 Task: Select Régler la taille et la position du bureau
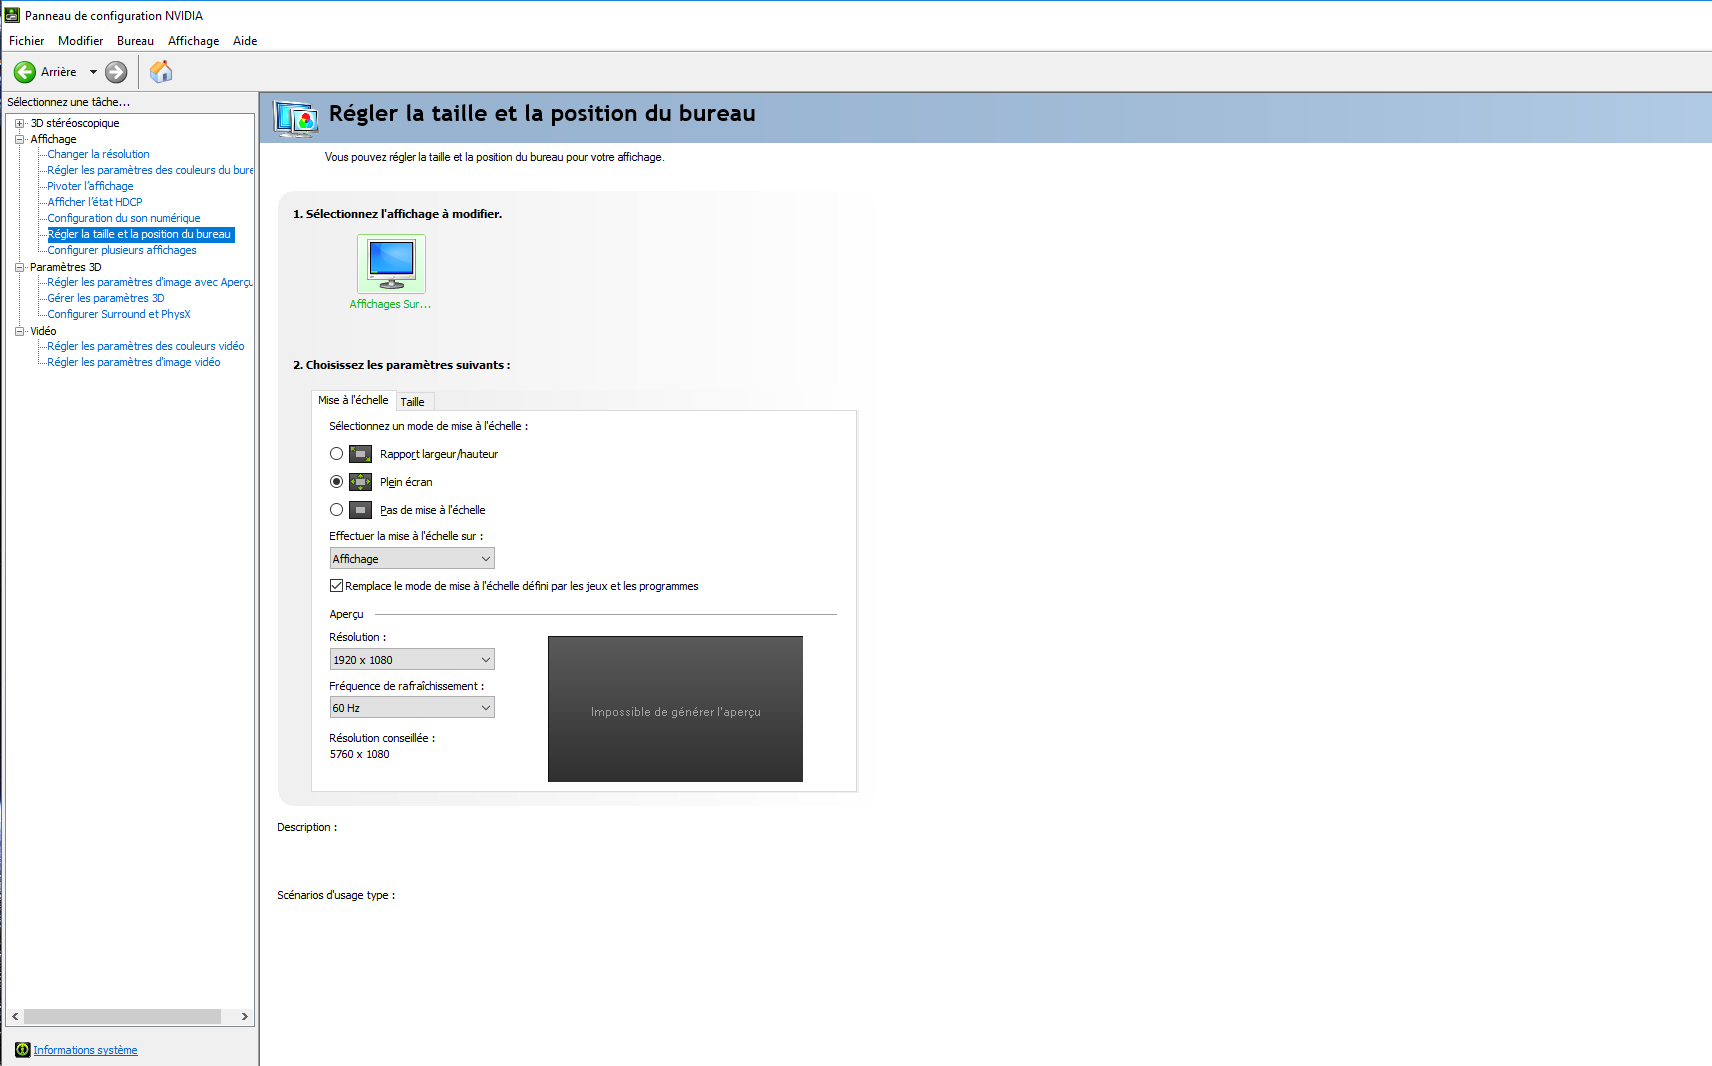point(140,234)
